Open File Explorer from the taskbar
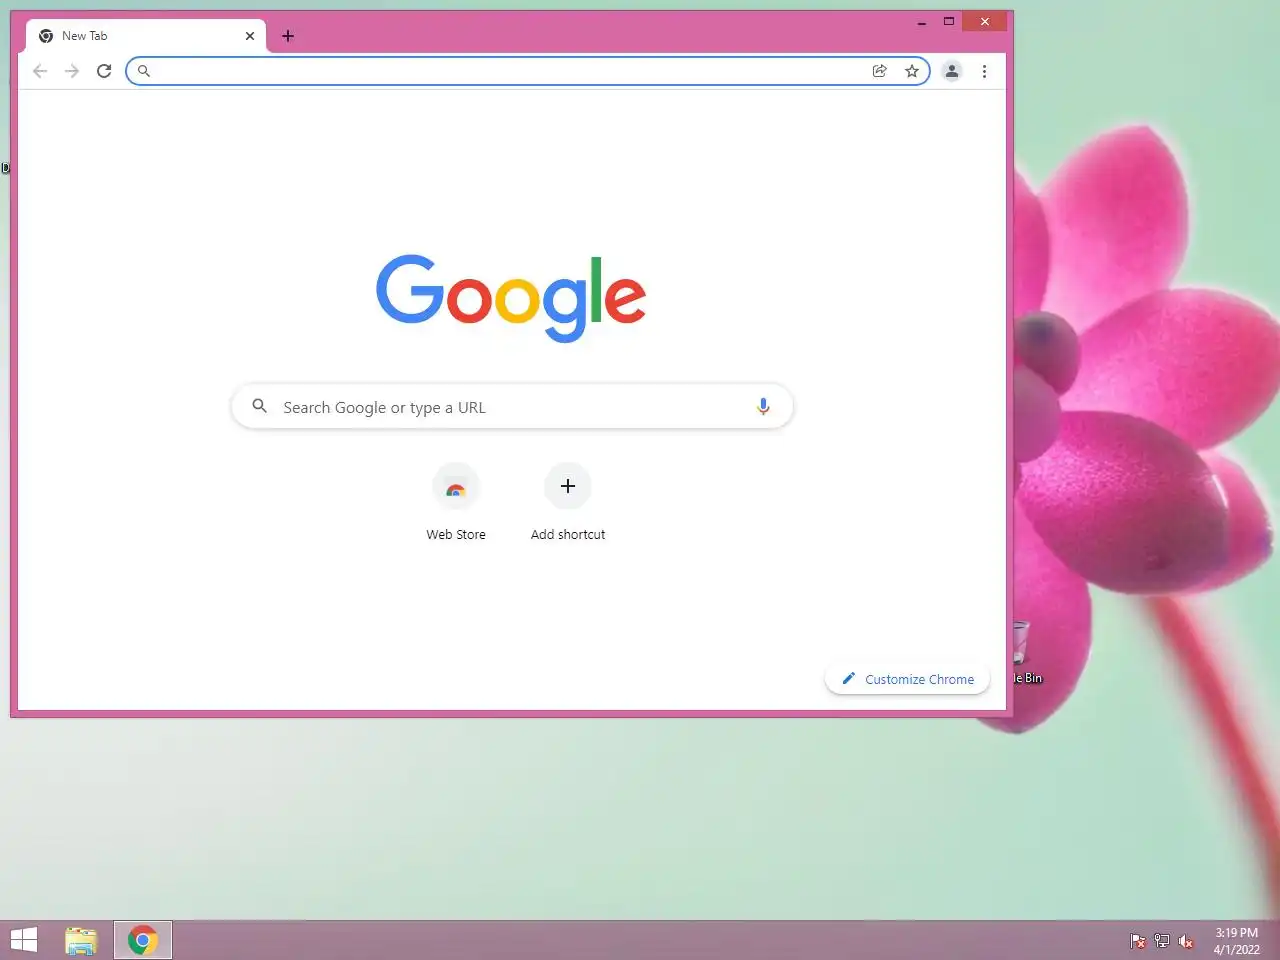The width and height of the screenshot is (1280, 960). coord(81,941)
